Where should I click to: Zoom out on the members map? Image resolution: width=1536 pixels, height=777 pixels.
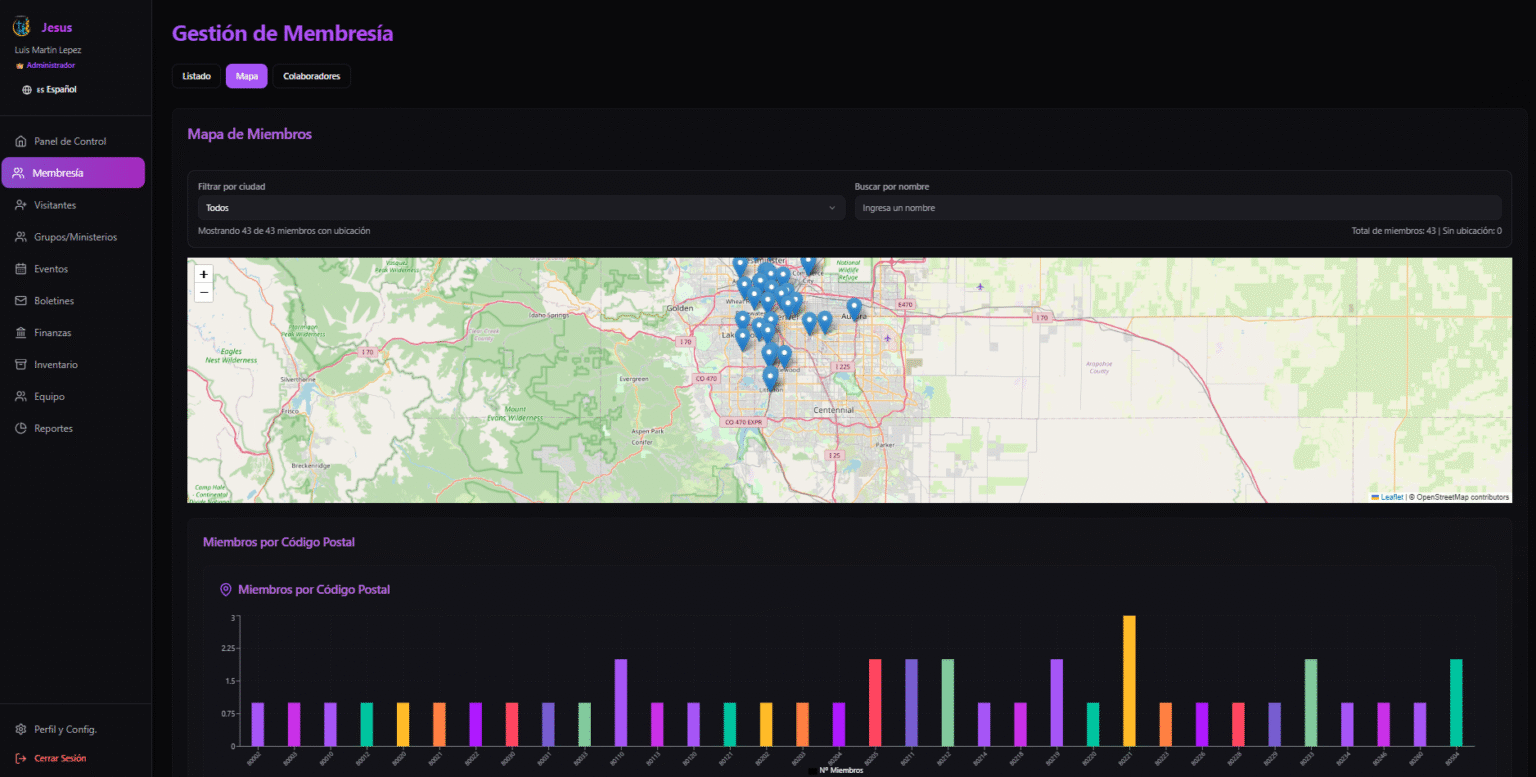(x=204, y=293)
